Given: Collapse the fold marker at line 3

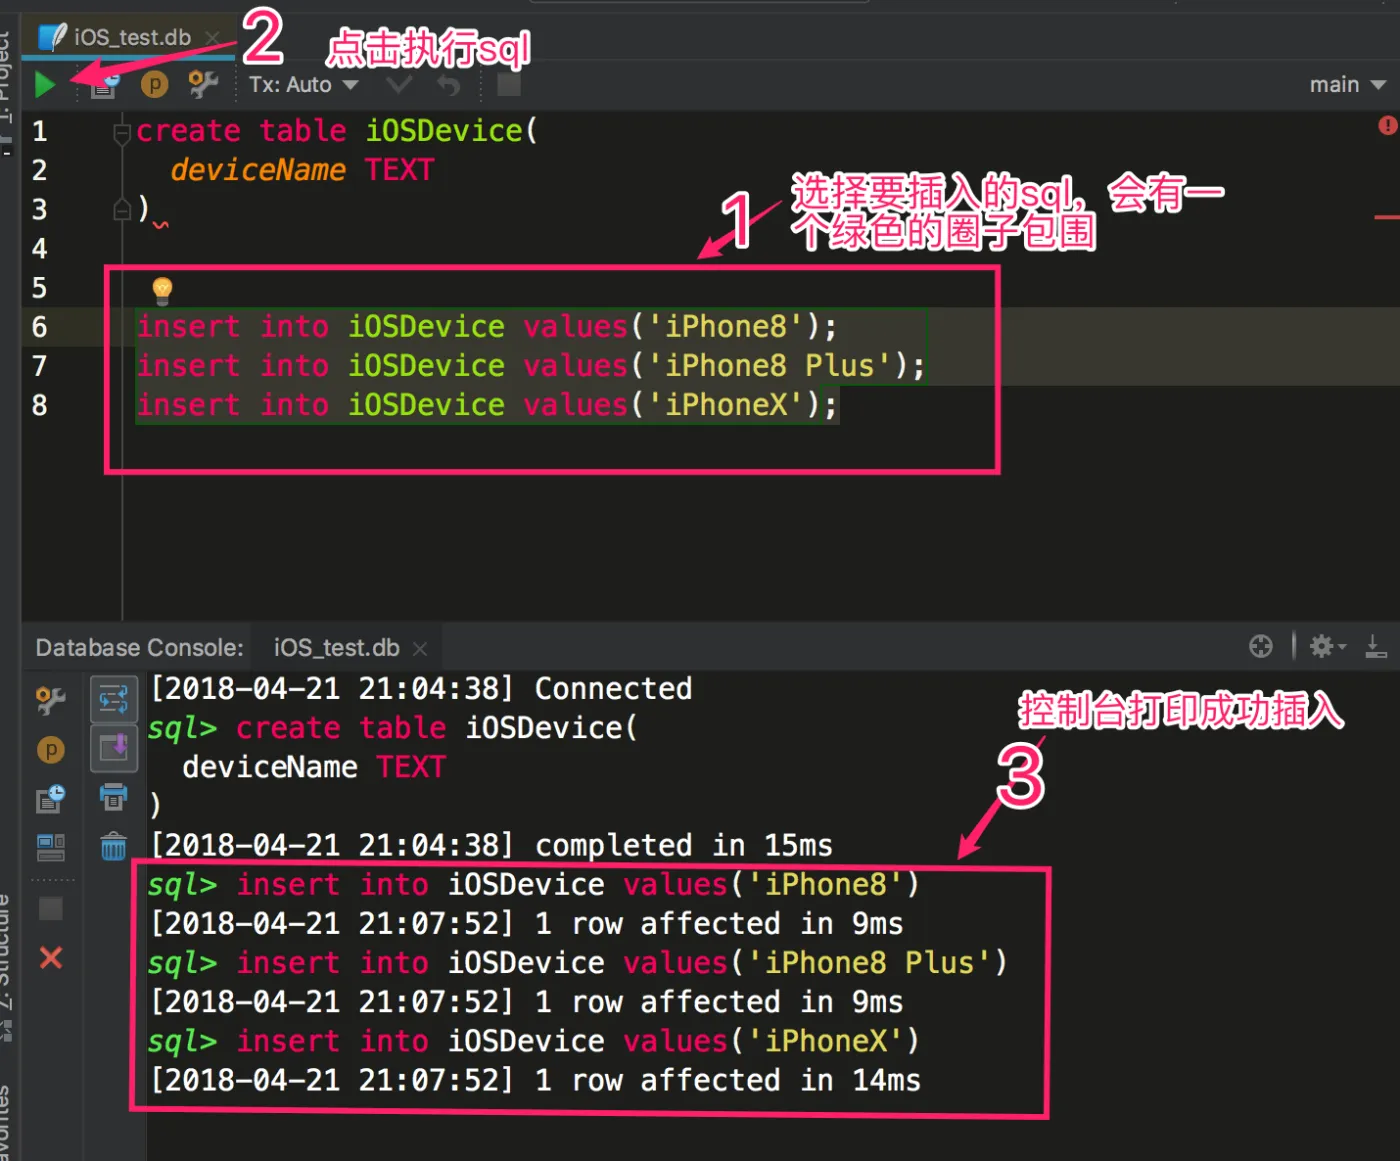Looking at the screenshot, I should tap(122, 209).
